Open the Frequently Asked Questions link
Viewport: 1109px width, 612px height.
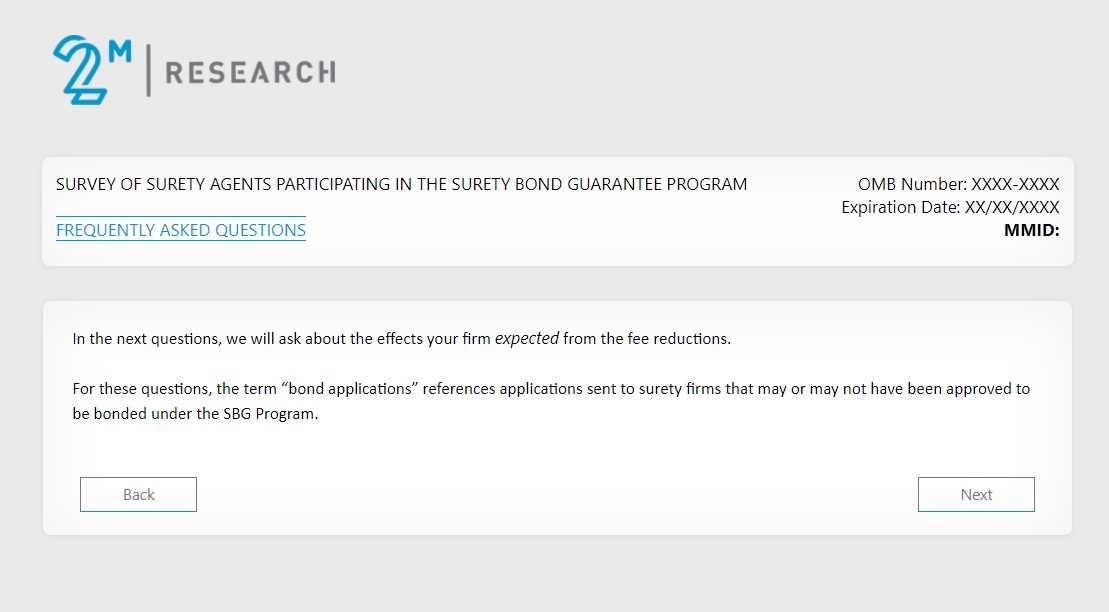181,230
